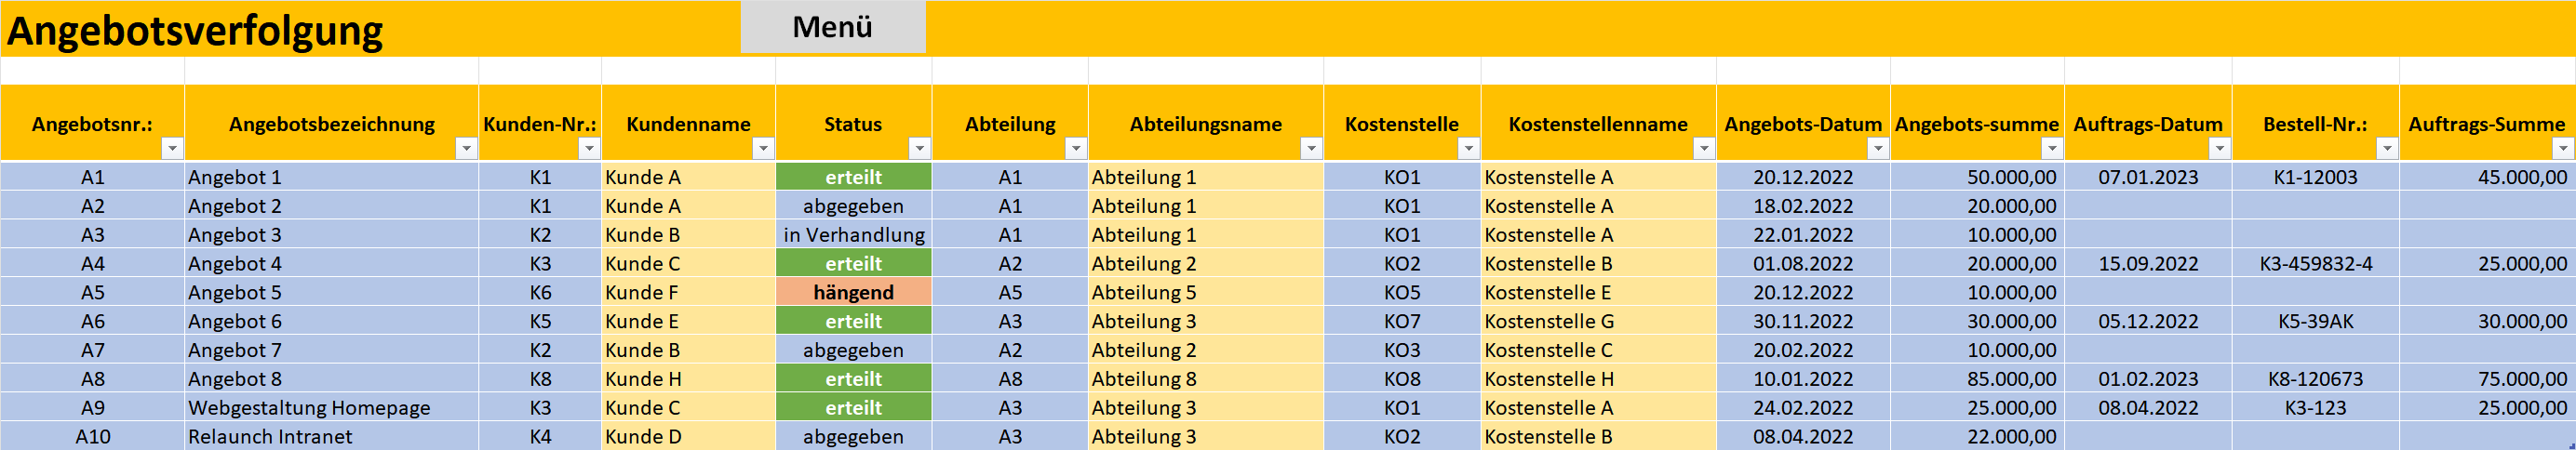Open the Angebots-Datum filter dropdown
This screenshot has height=450, width=2576.
tap(1878, 148)
